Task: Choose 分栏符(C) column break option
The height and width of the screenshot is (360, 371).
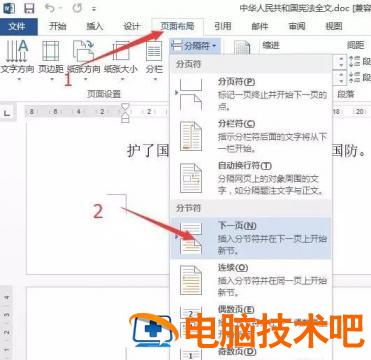Action: pos(251,136)
